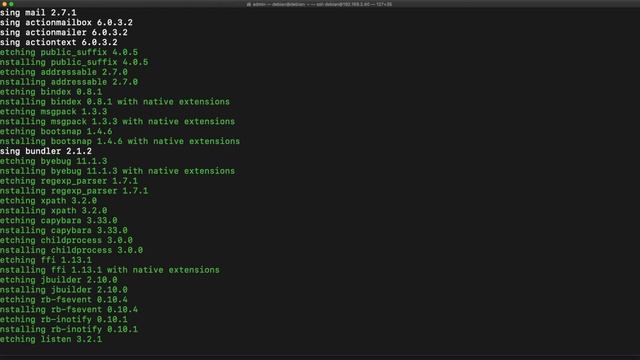Screen dimensions: 640x360
Task: Click the 'etching byebug 11.1.3' line
Action: [x=53, y=161]
